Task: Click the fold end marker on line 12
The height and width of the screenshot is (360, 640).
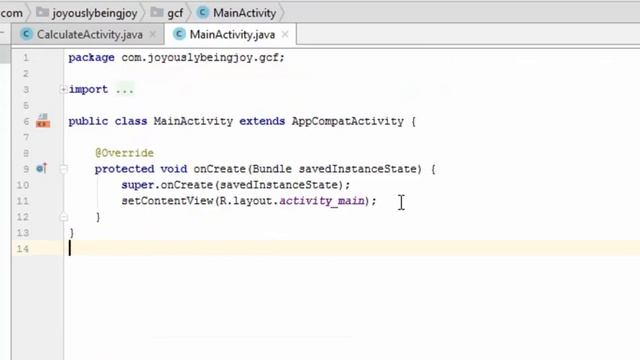Action: click(x=64, y=217)
